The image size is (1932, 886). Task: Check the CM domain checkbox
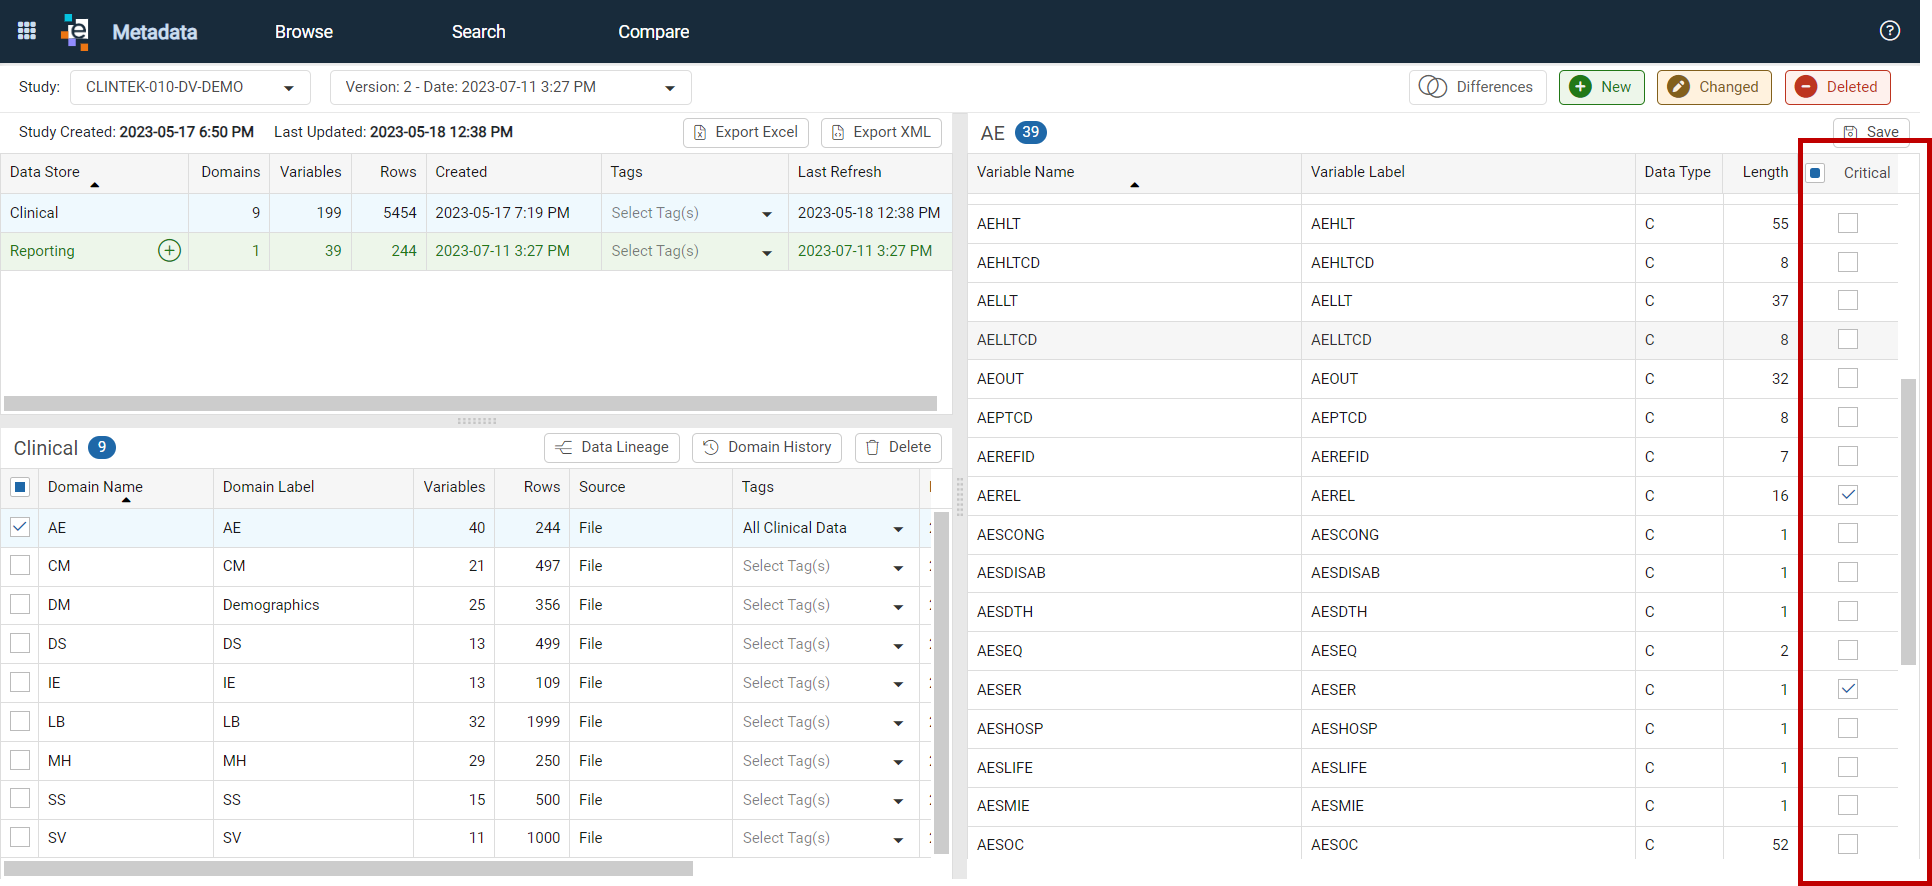[20, 566]
